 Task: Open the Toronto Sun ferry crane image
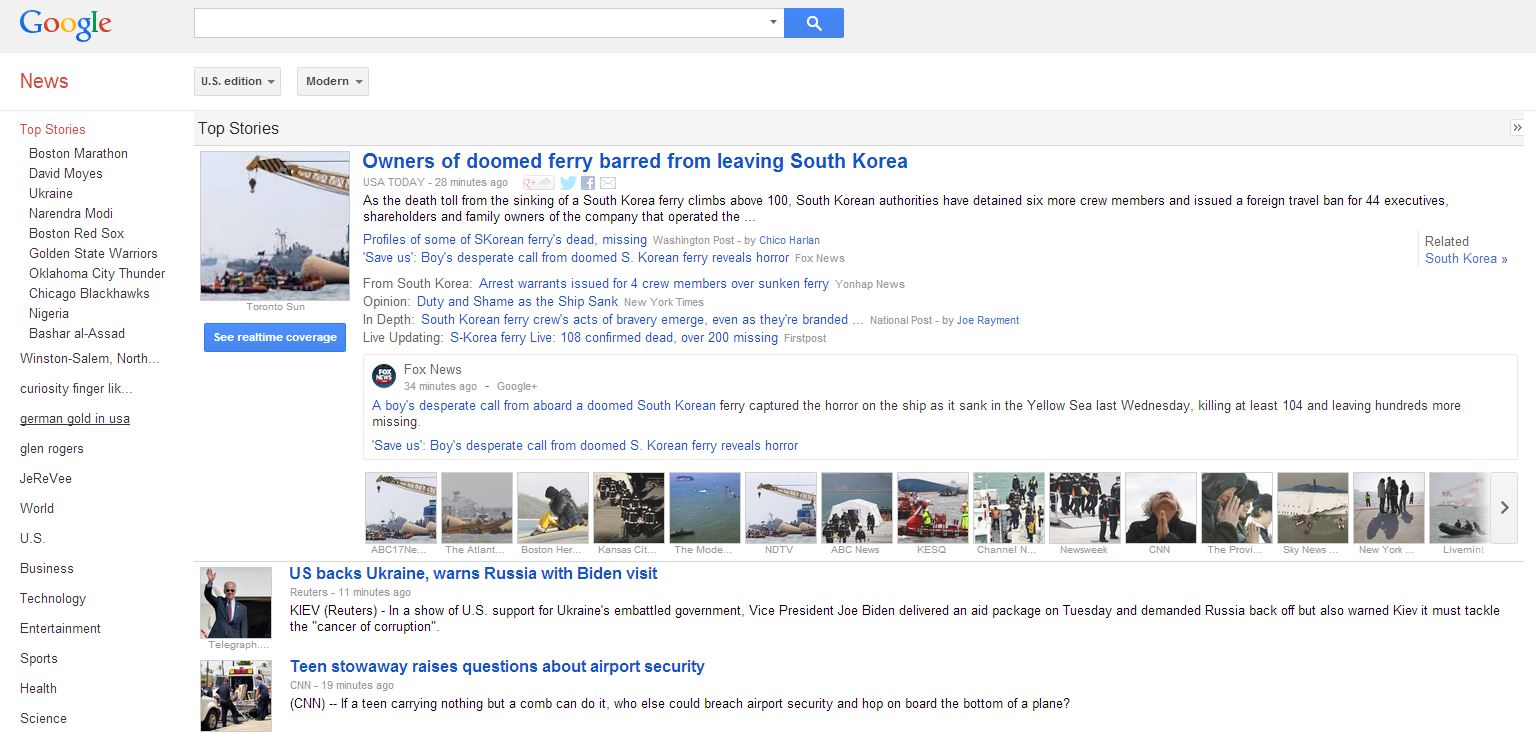coord(275,226)
